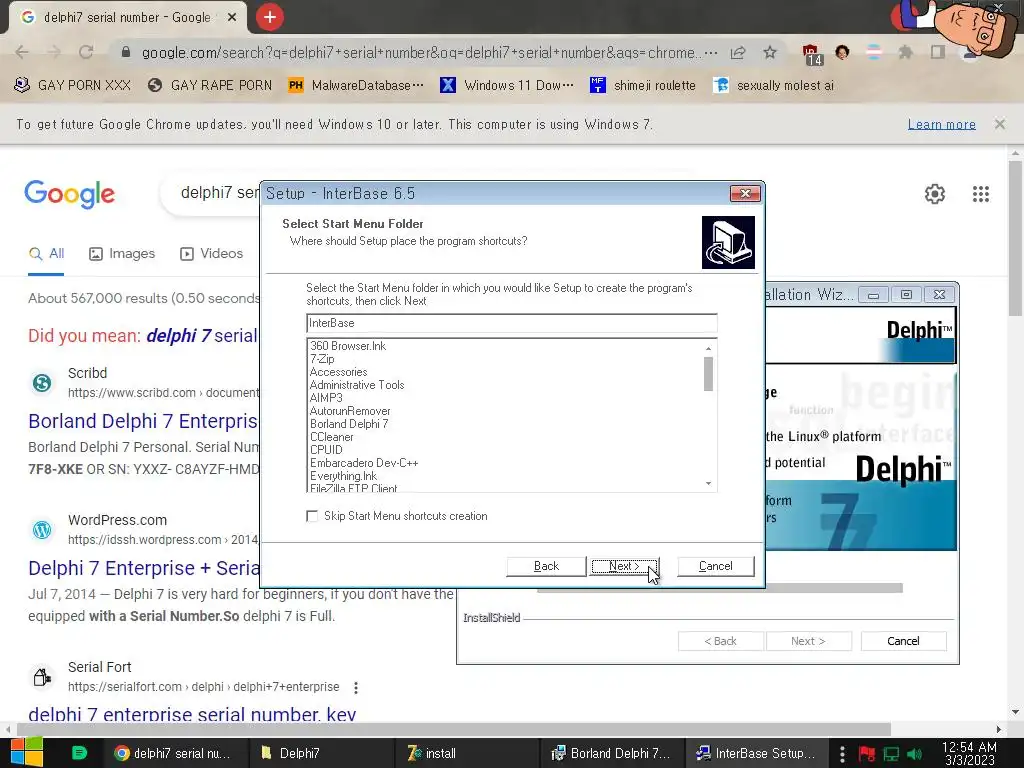Viewport: 1024px width, 768px height.
Task: Switch to Borland Delphi 7 taskbar item
Action: [x=611, y=753]
